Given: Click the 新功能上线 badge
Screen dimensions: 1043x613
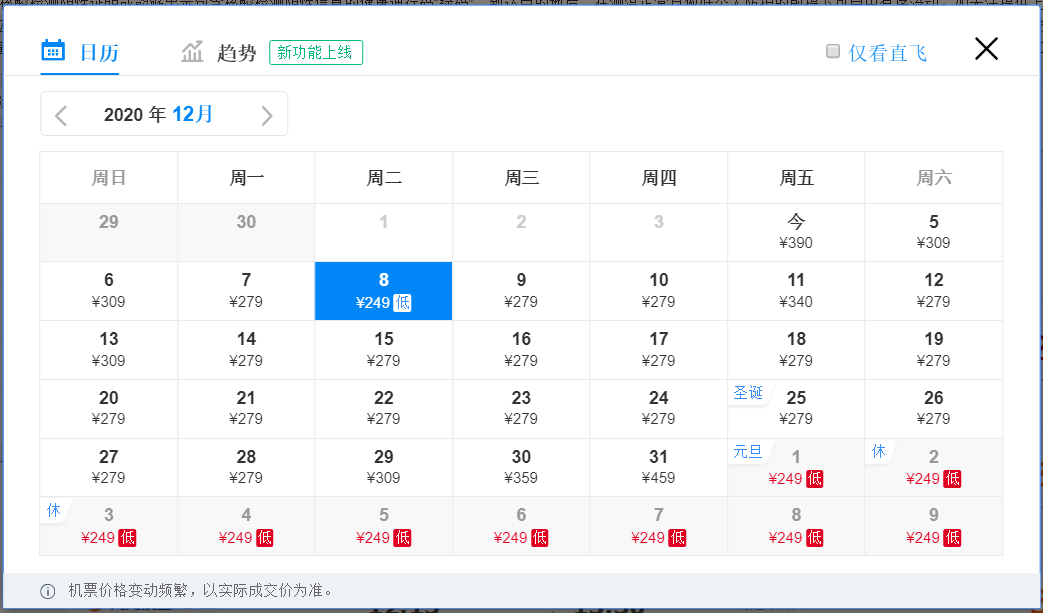Looking at the screenshot, I should (316, 53).
